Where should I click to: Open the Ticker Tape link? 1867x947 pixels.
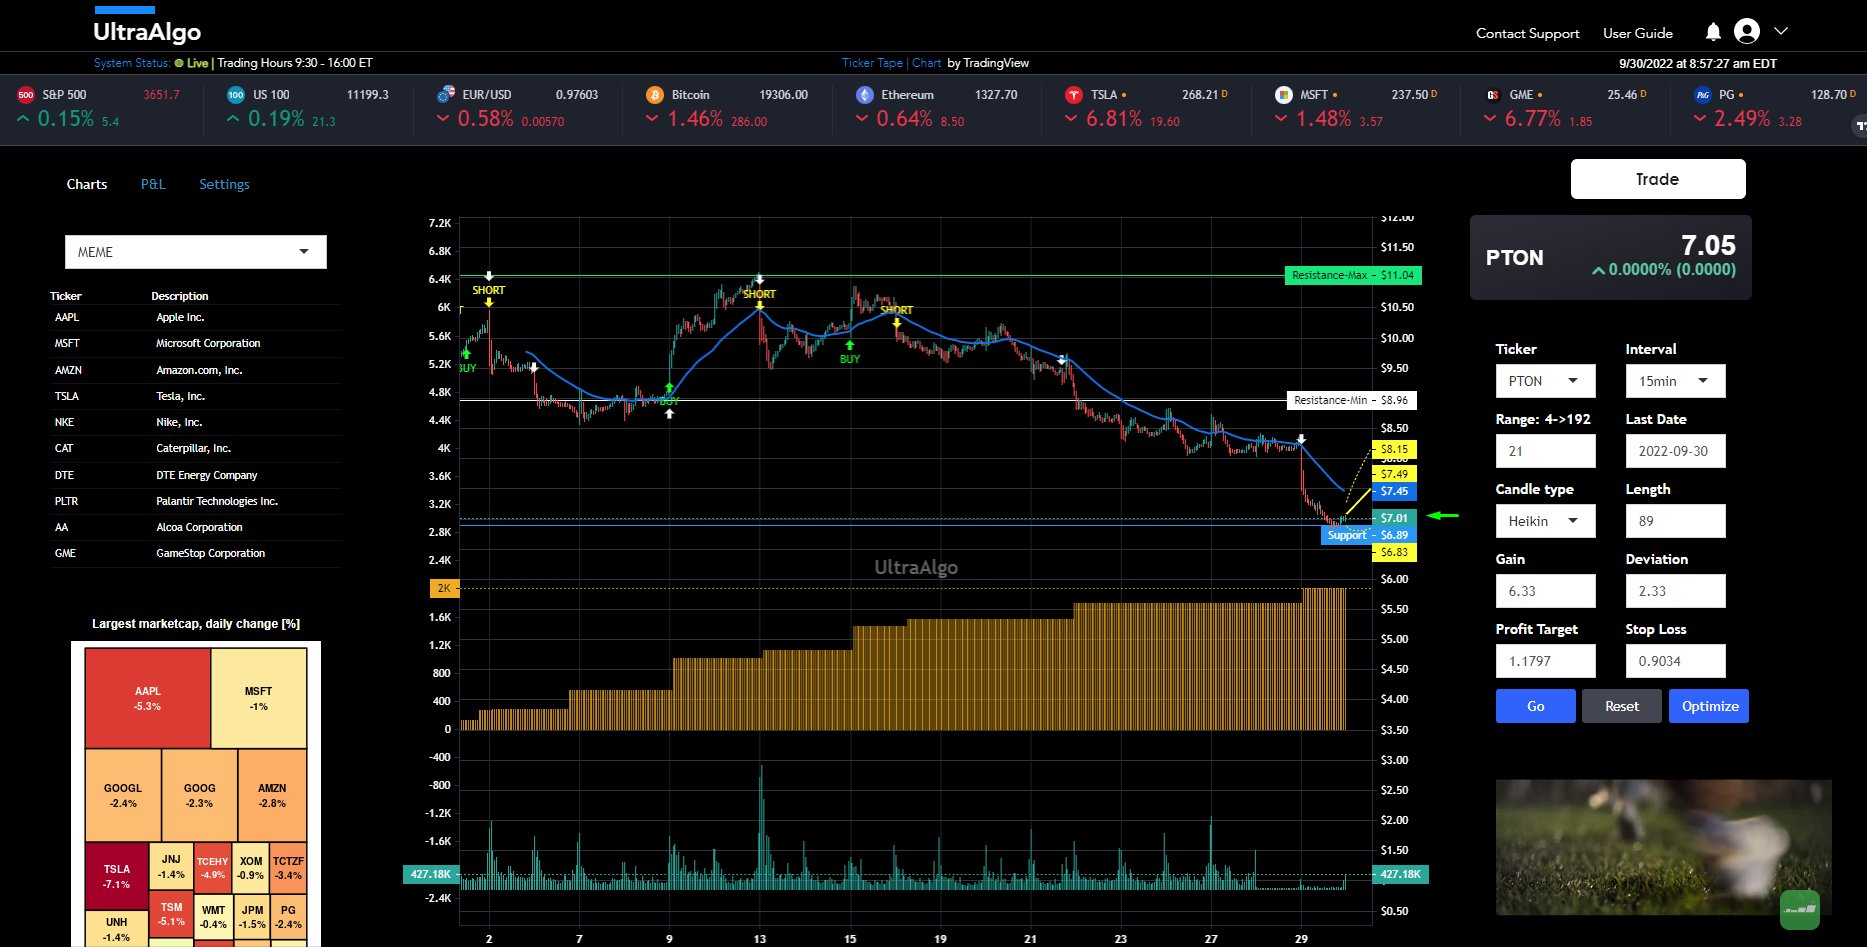pos(872,63)
